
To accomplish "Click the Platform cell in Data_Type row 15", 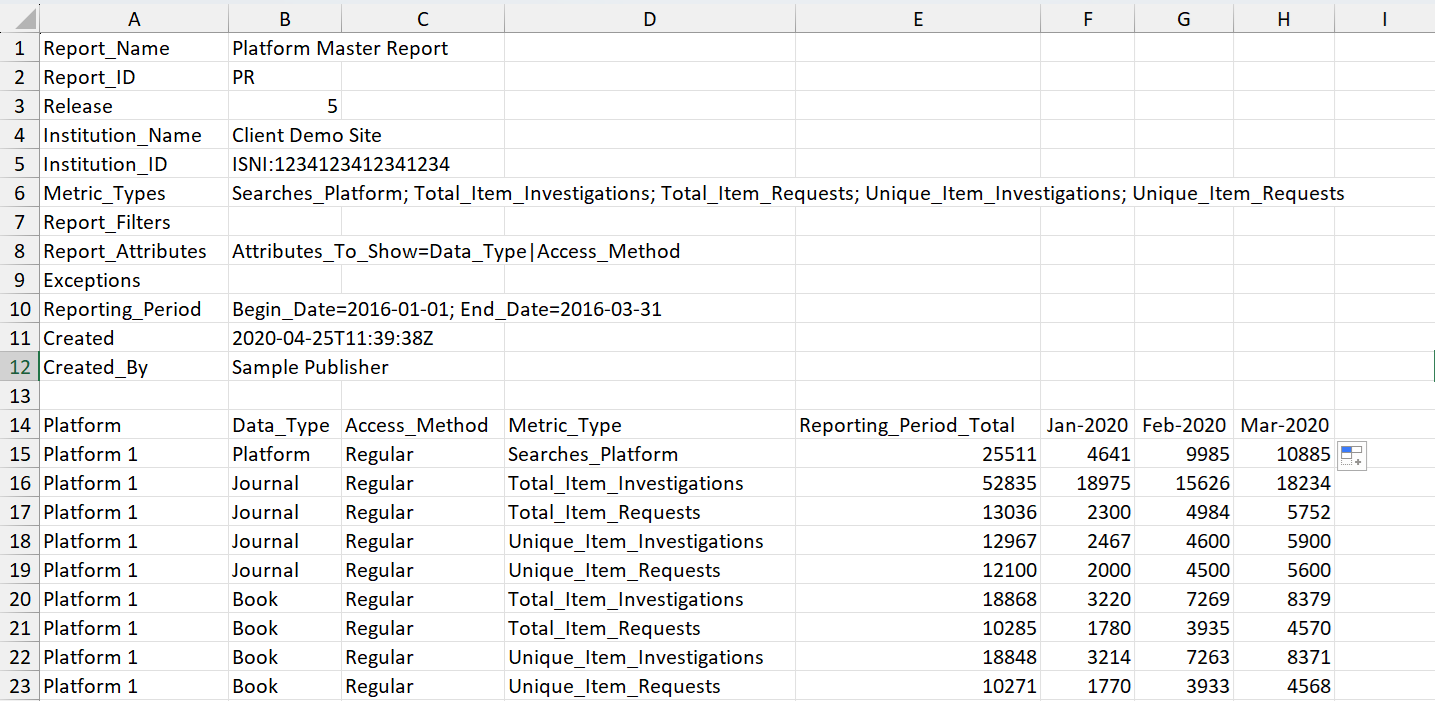I will point(285,454).
